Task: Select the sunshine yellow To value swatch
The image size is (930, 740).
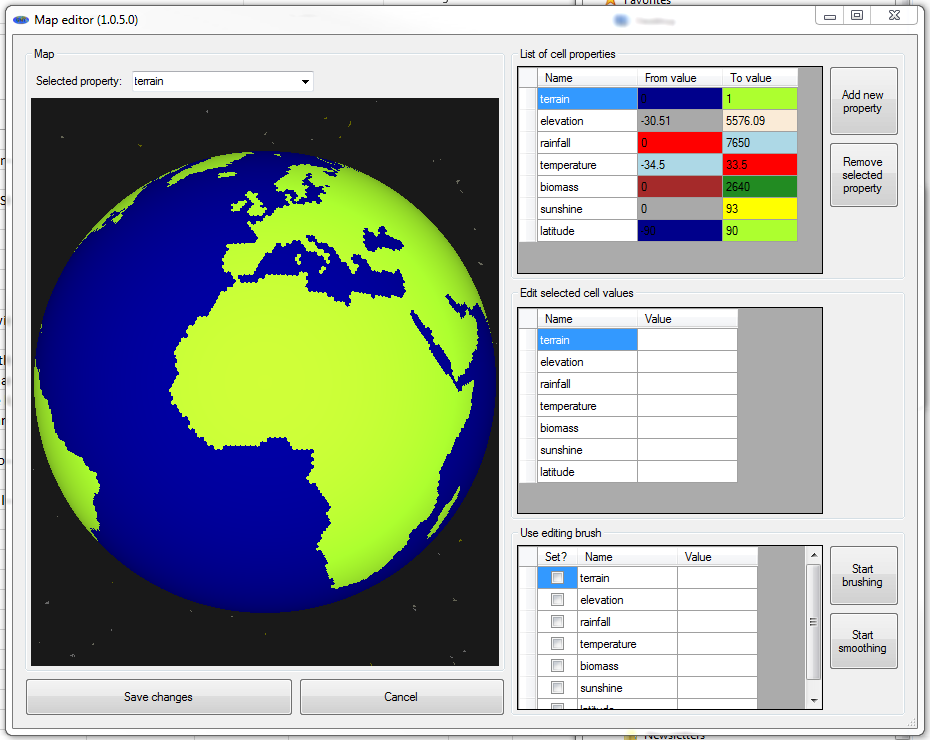Action: 759,209
